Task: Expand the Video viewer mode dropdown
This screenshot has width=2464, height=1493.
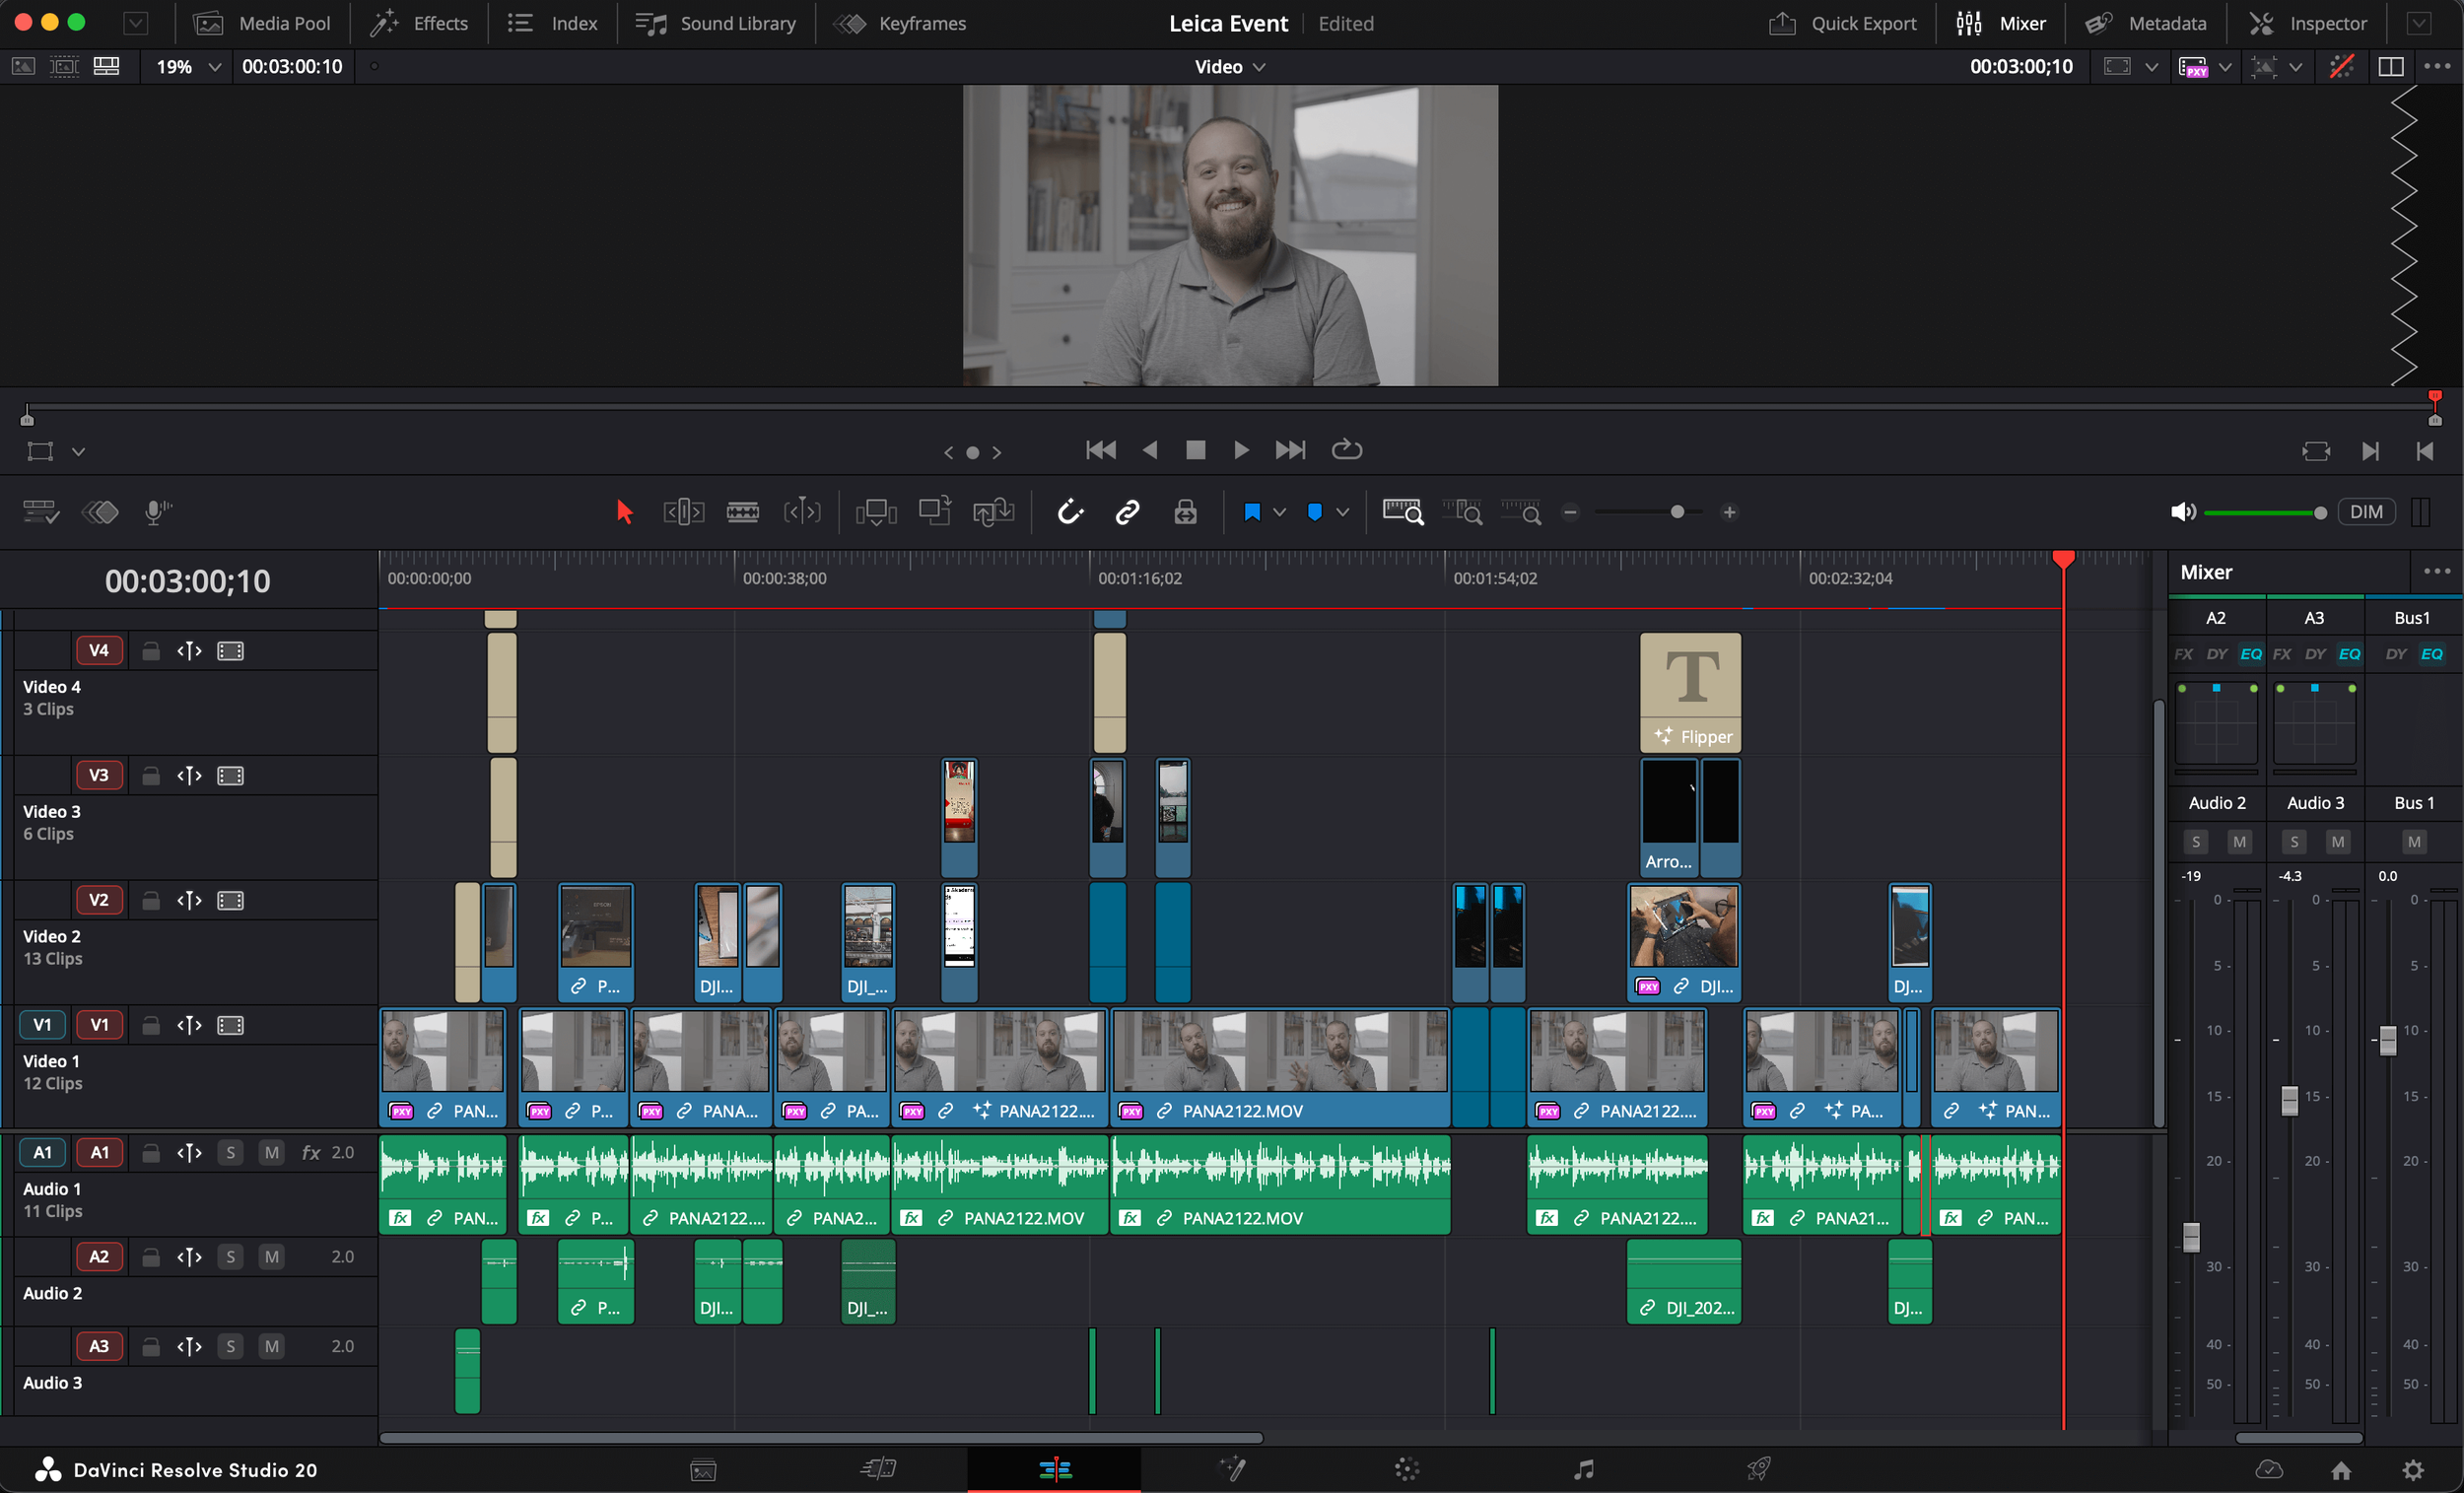Action: pyautogui.click(x=1259, y=67)
